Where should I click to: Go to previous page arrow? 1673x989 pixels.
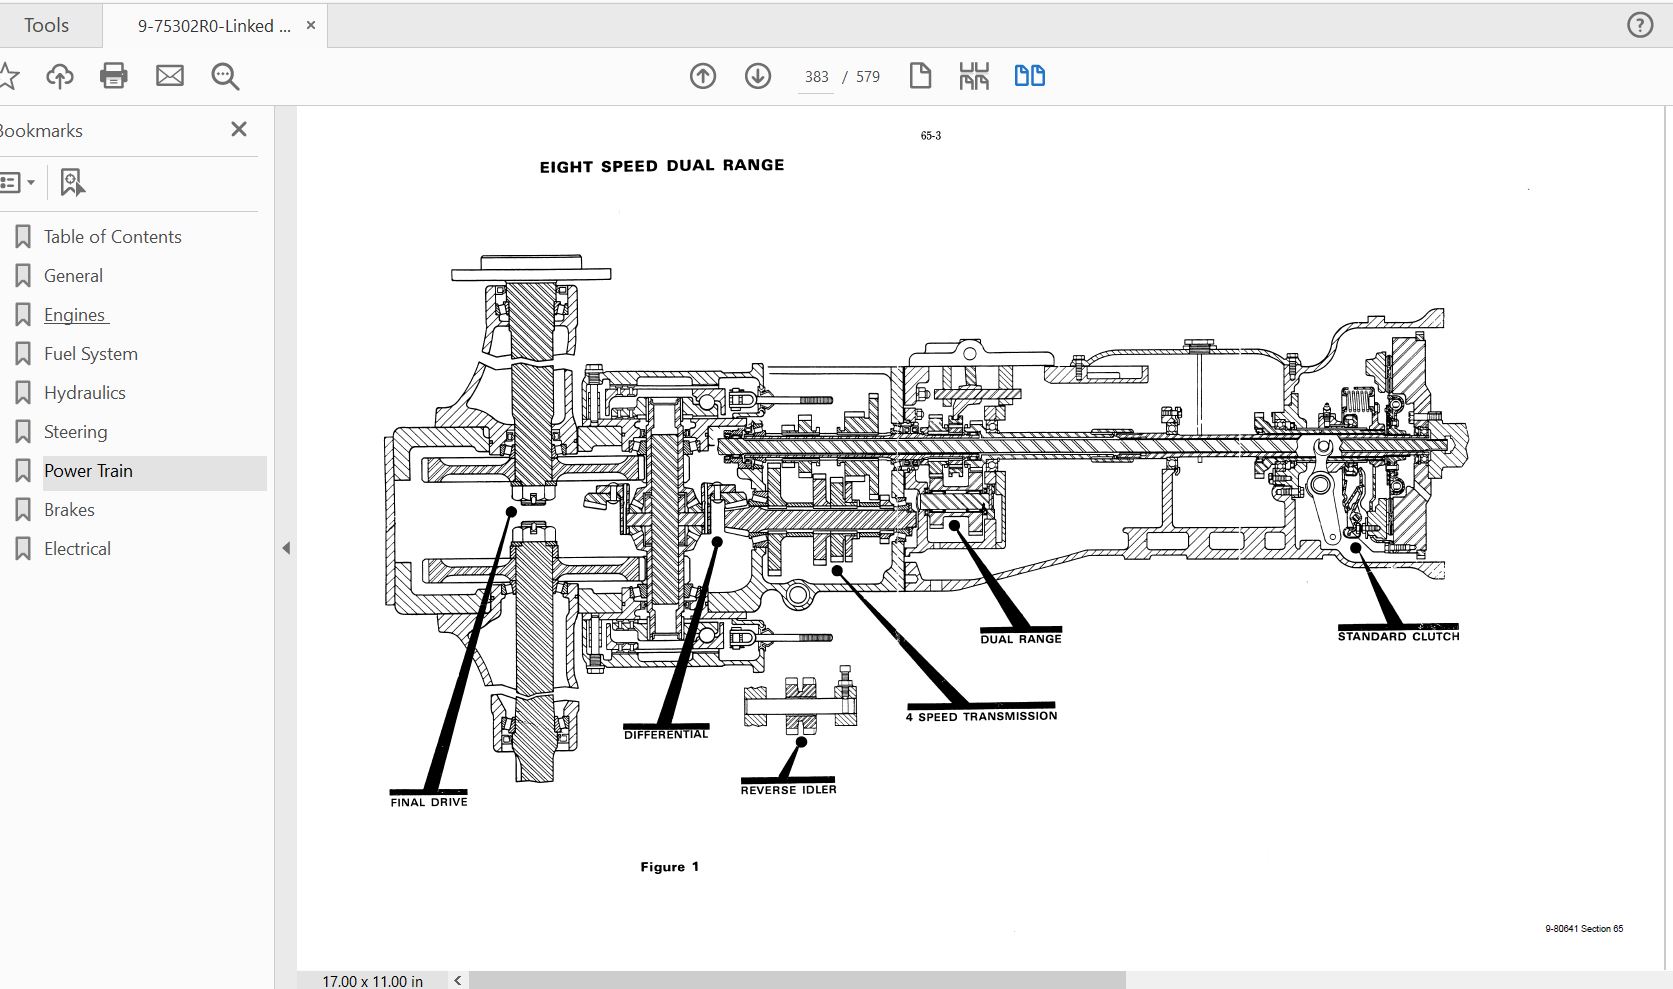click(703, 76)
